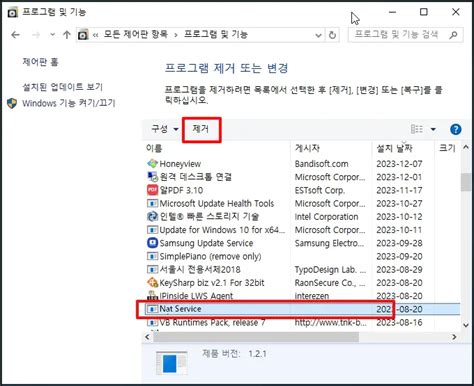
Task: Click vertical scrollbar down arrow
Action: pyautogui.click(x=466, y=325)
